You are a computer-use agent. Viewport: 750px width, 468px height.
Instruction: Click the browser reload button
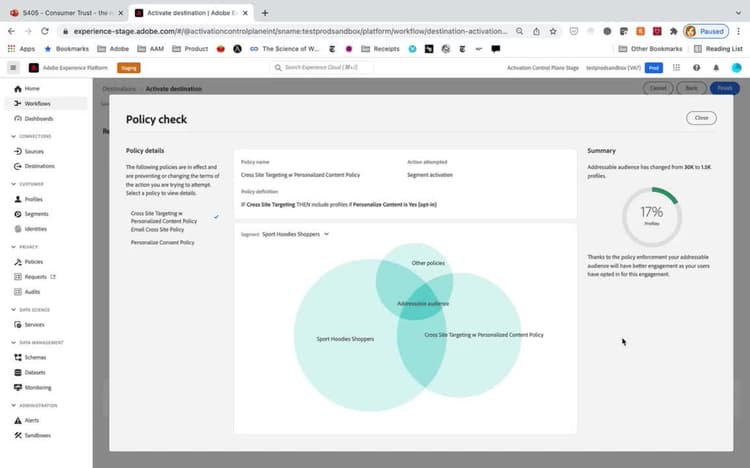click(x=44, y=31)
